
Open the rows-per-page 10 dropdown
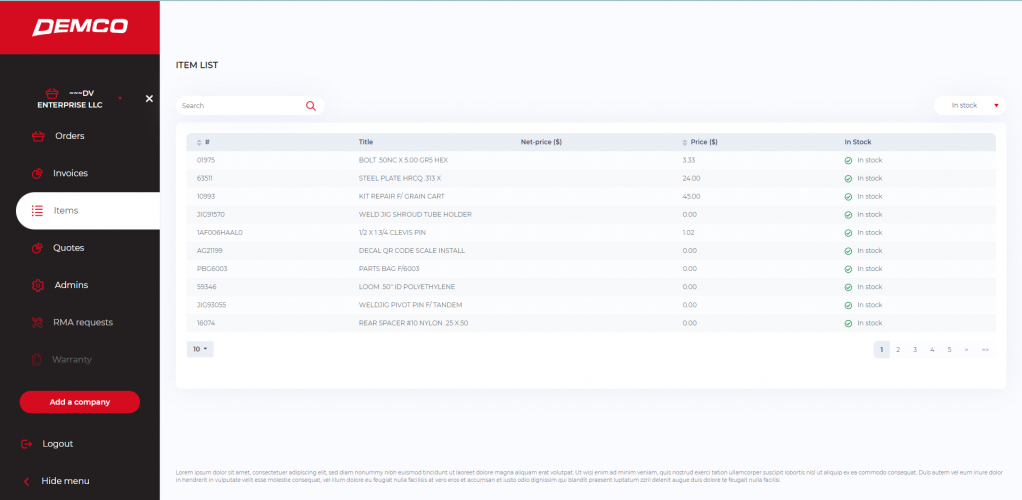[x=200, y=349]
